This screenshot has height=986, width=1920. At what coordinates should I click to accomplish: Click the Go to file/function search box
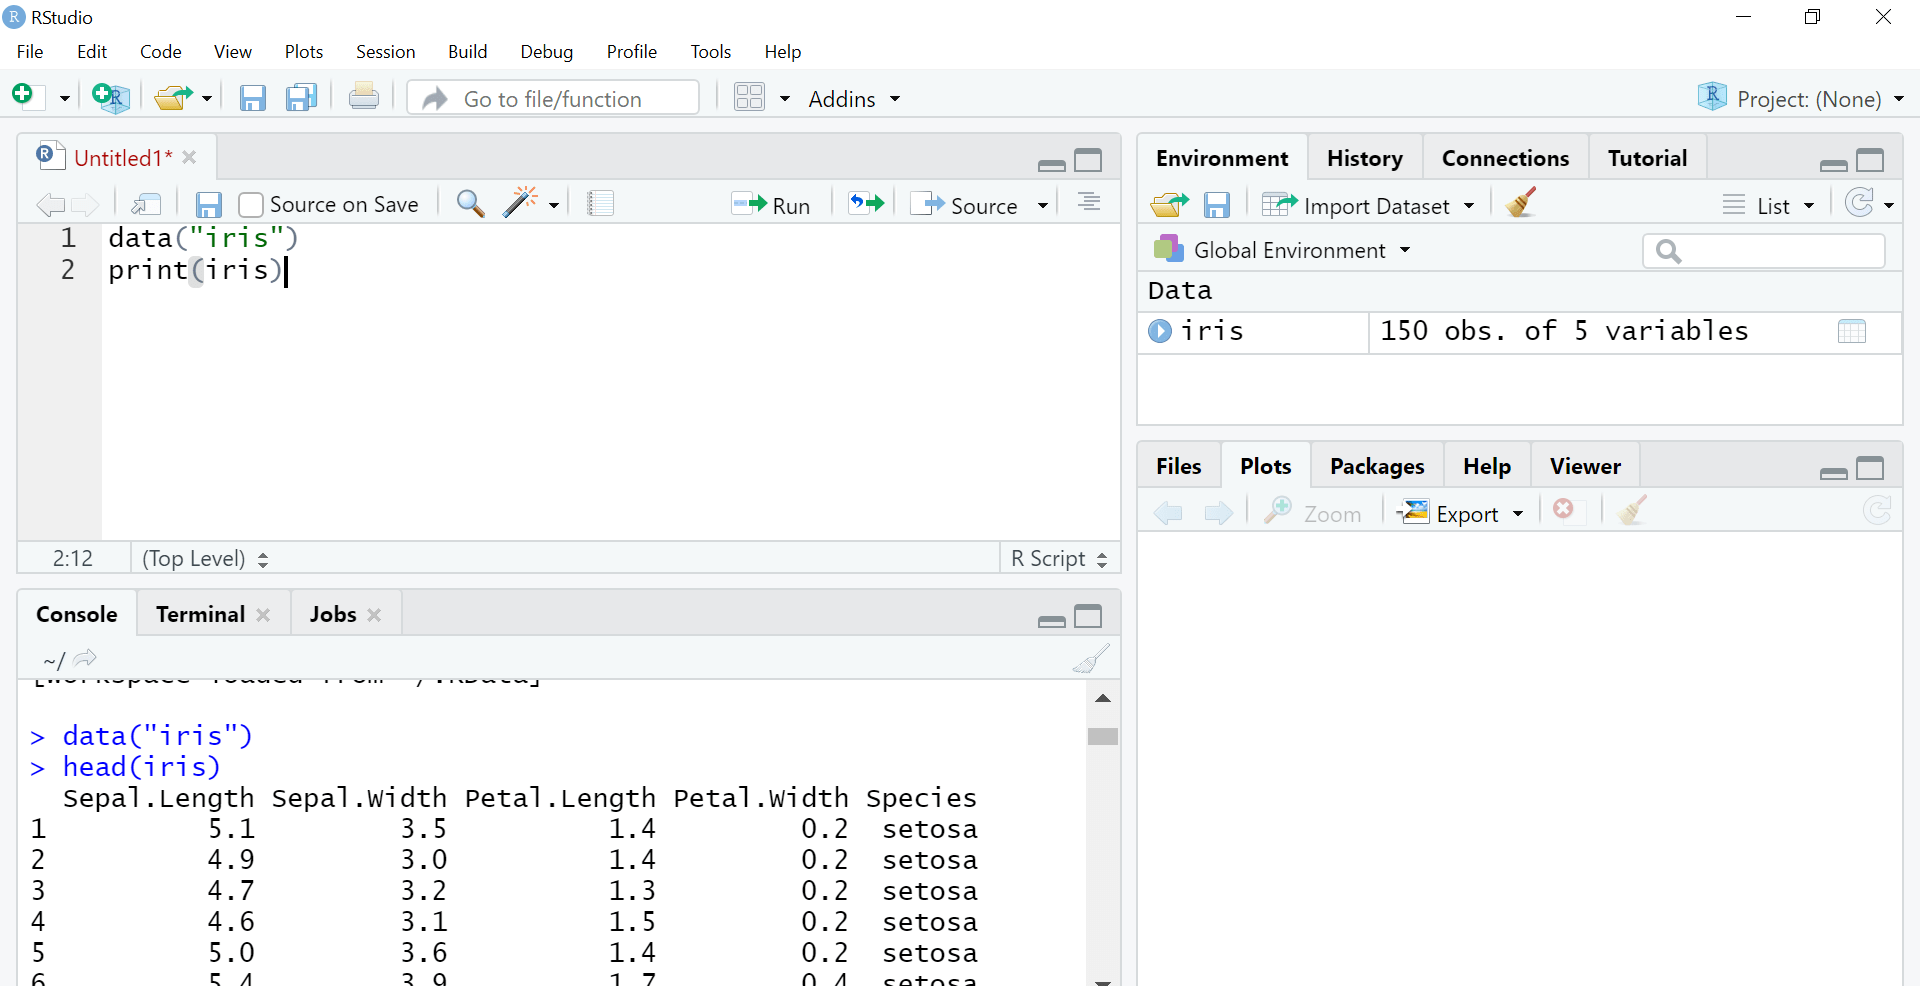click(553, 98)
